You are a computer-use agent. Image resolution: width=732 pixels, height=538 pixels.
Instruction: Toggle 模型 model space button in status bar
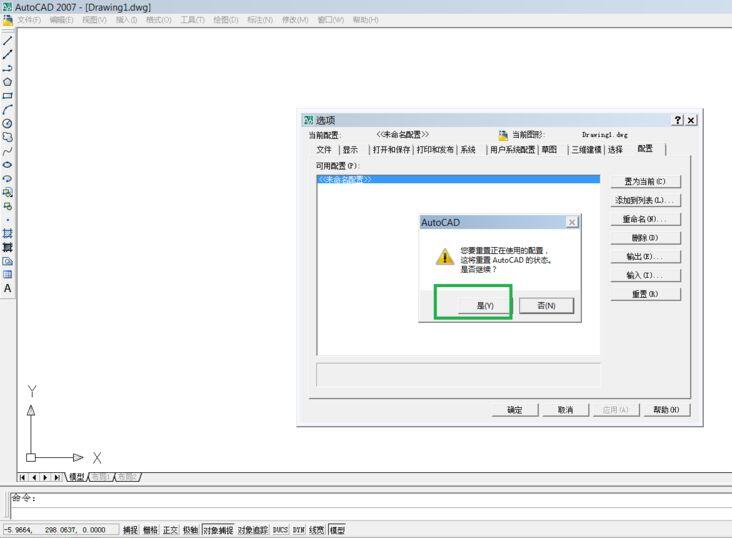click(337, 530)
